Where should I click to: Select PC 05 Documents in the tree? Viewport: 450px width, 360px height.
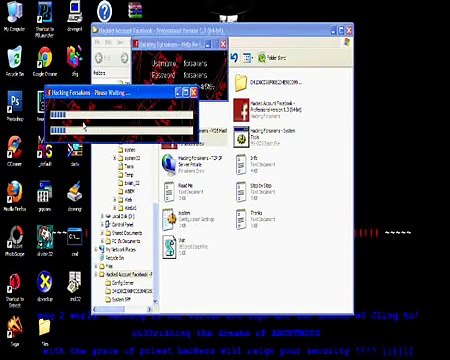click(x=123, y=241)
